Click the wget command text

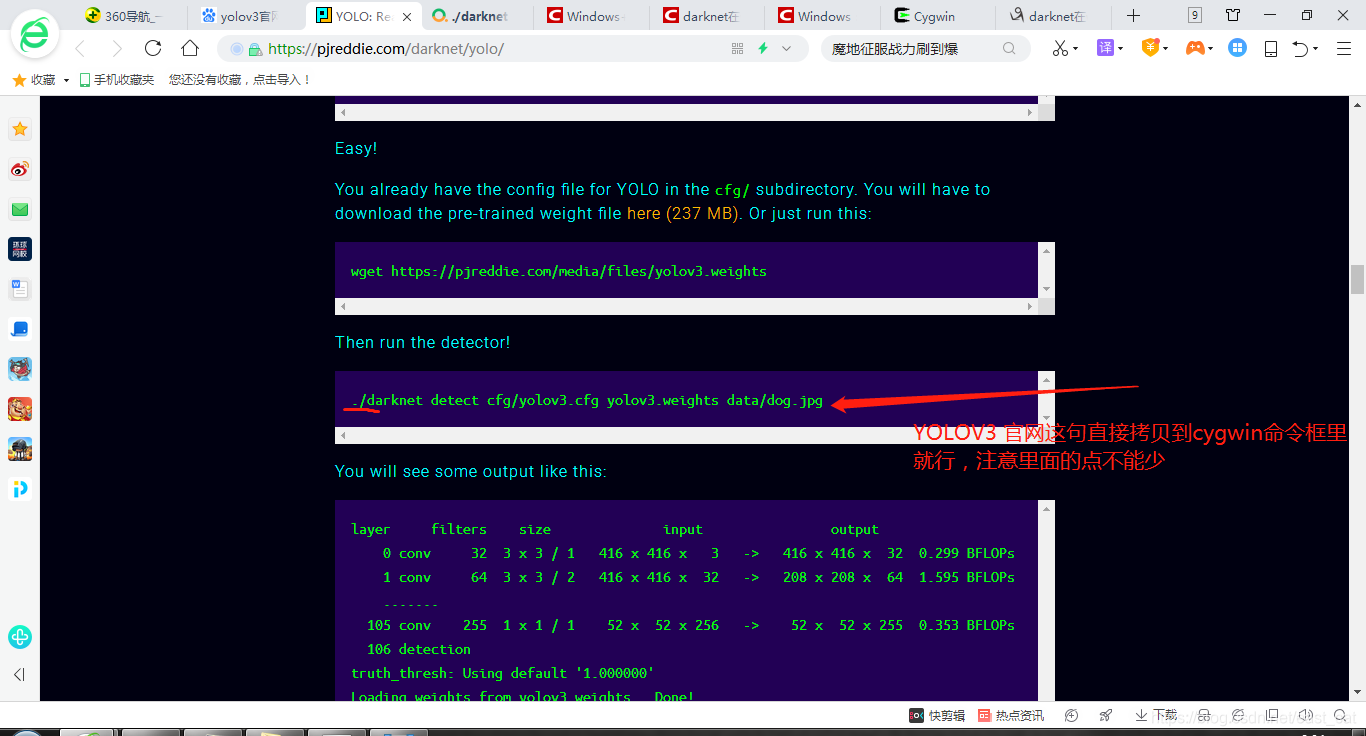[x=559, y=271]
